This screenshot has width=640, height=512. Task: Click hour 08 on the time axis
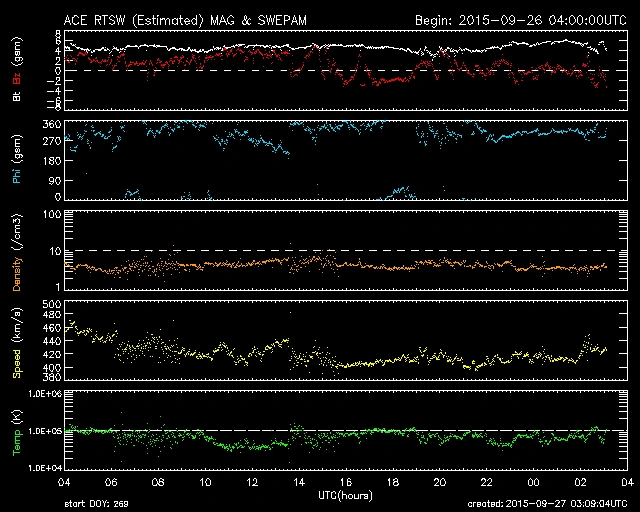click(x=160, y=482)
